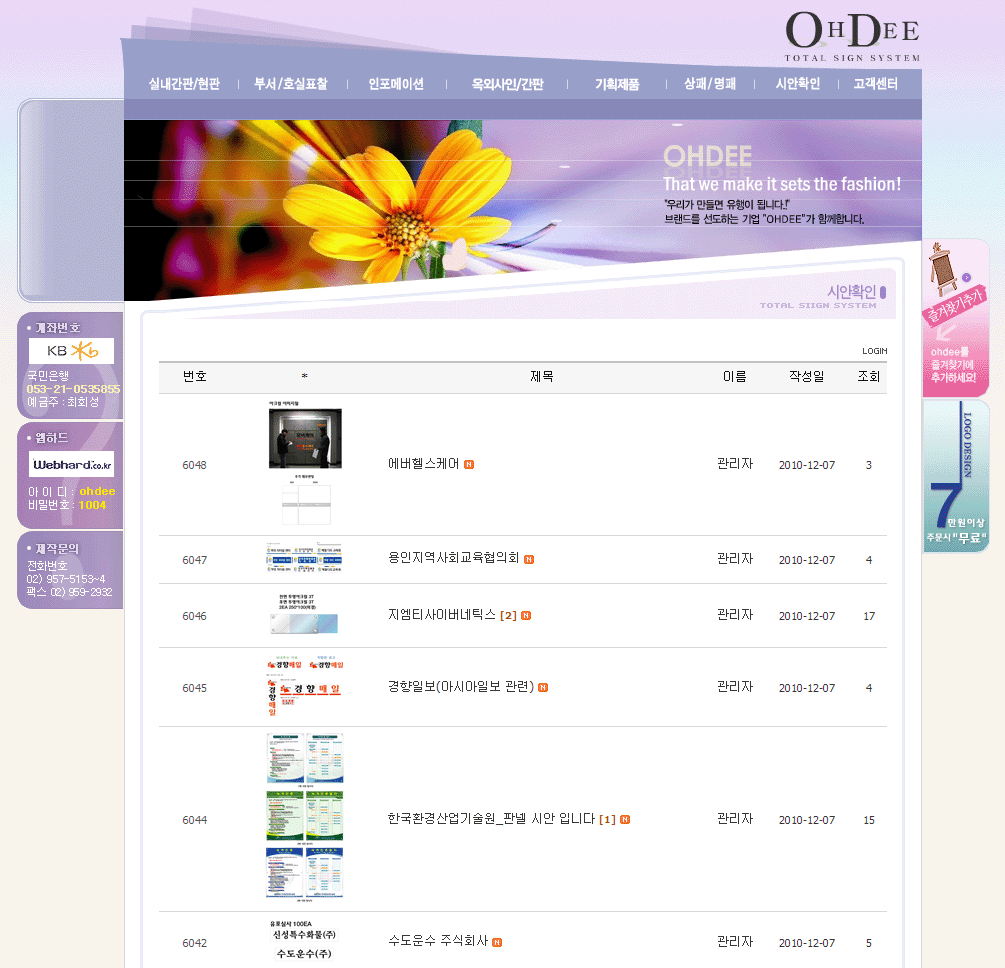Viewport: 1005px width, 968px height.
Task: Click the 시안확인 page title heading
Action: coord(851,292)
